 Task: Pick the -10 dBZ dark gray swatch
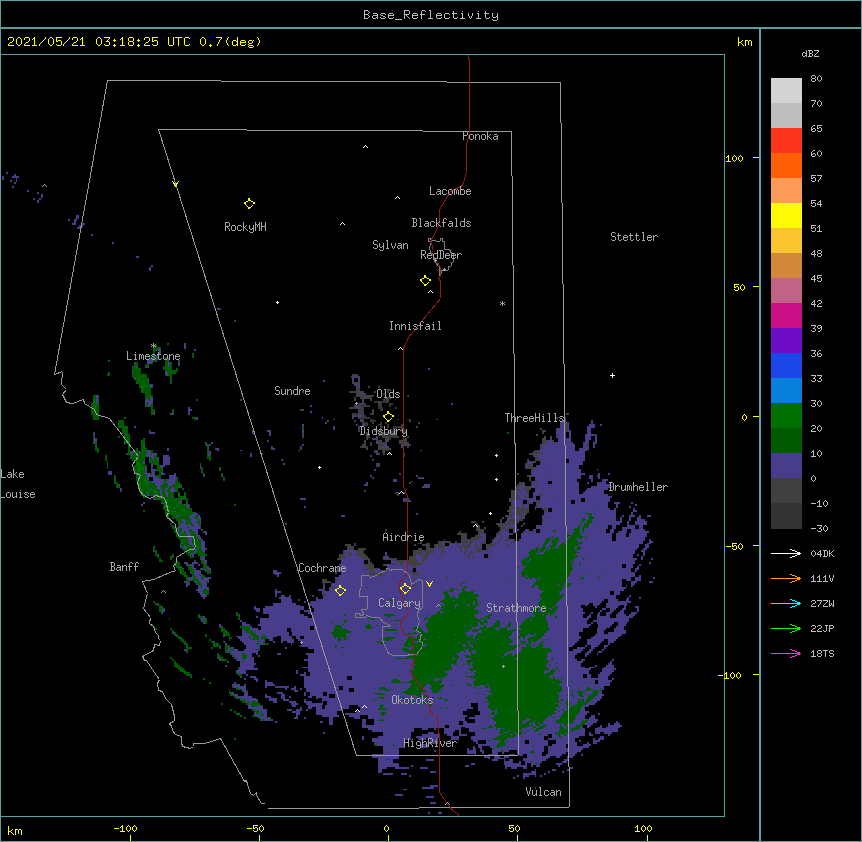[786, 516]
